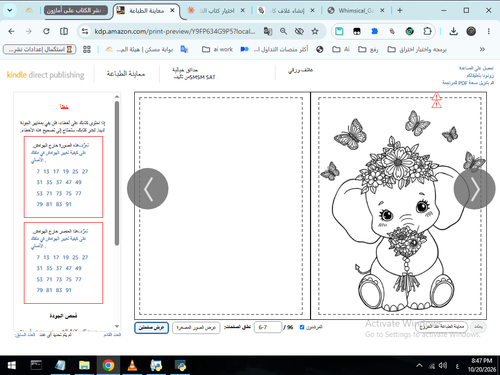500x375 pixels.
Task: Click the 'عرض الصور المصغرة' thumbnails button
Action: [196, 328]
